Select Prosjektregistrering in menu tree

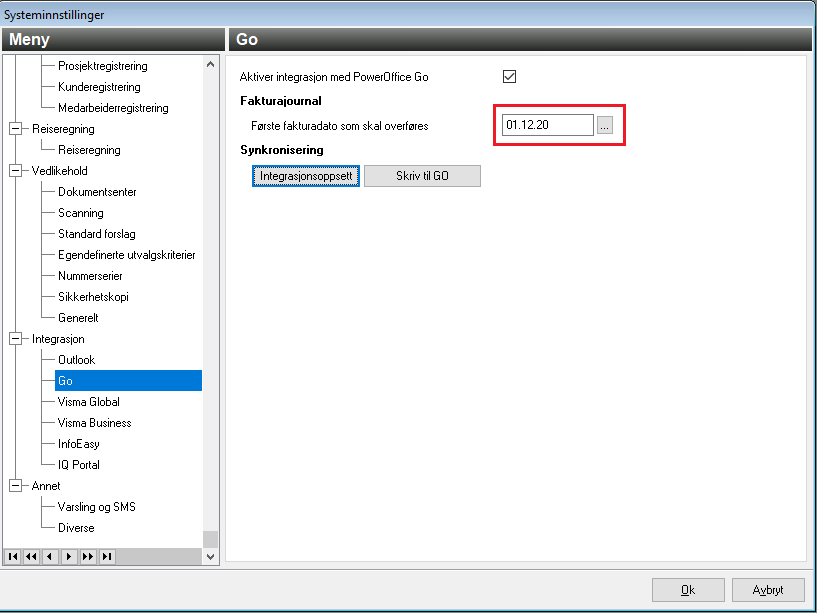tap(103, 66)
